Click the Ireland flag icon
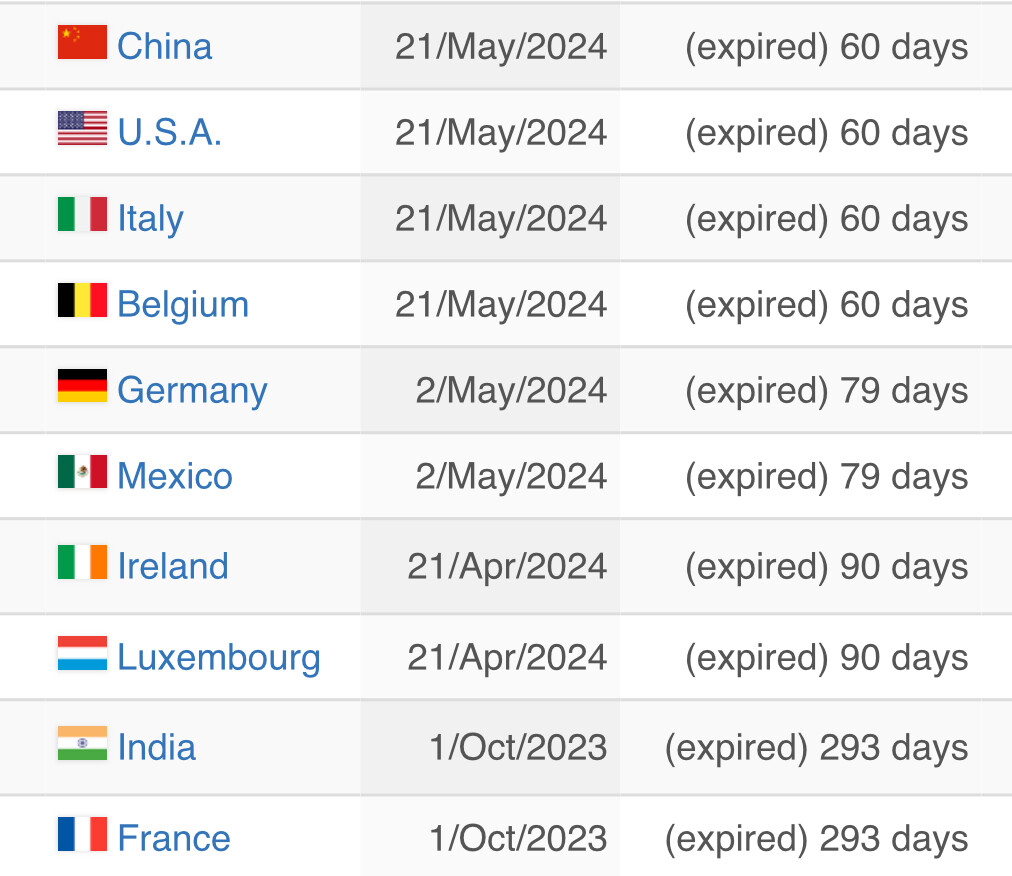This screenshot has height=876, width=1012. (82, 562)
